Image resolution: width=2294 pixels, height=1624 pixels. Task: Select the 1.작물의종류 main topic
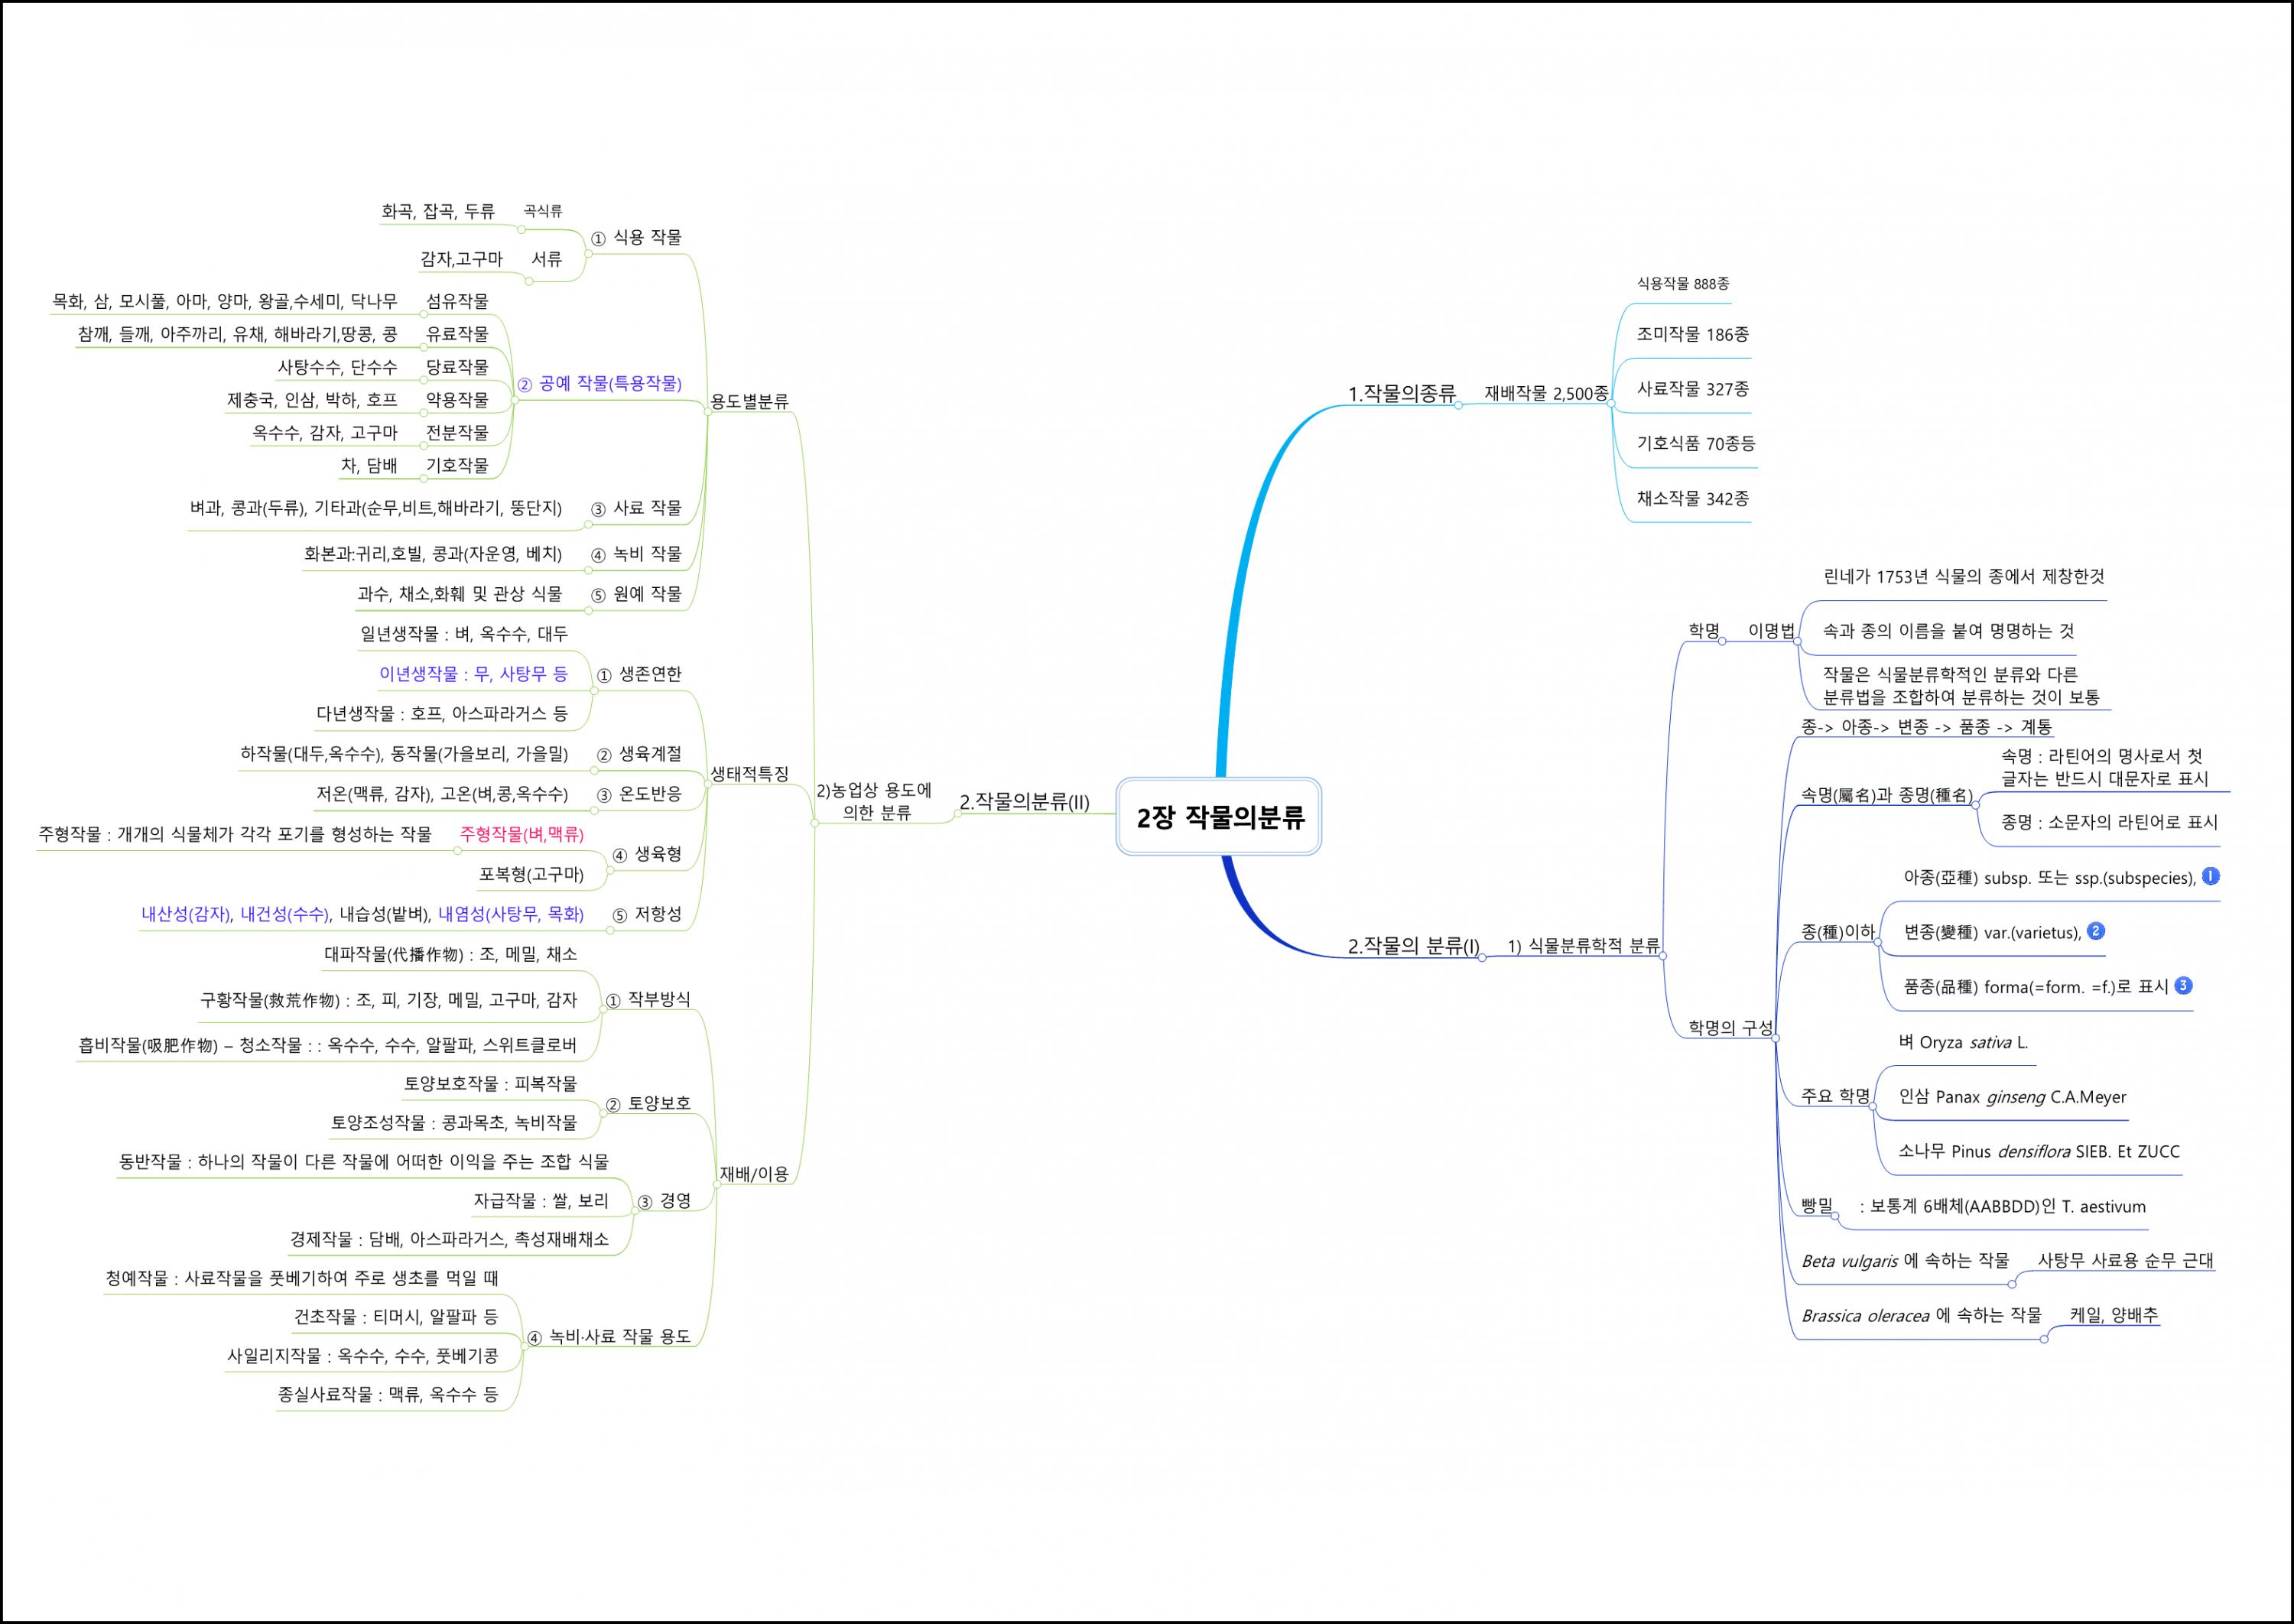click(x=1401, y=393)
